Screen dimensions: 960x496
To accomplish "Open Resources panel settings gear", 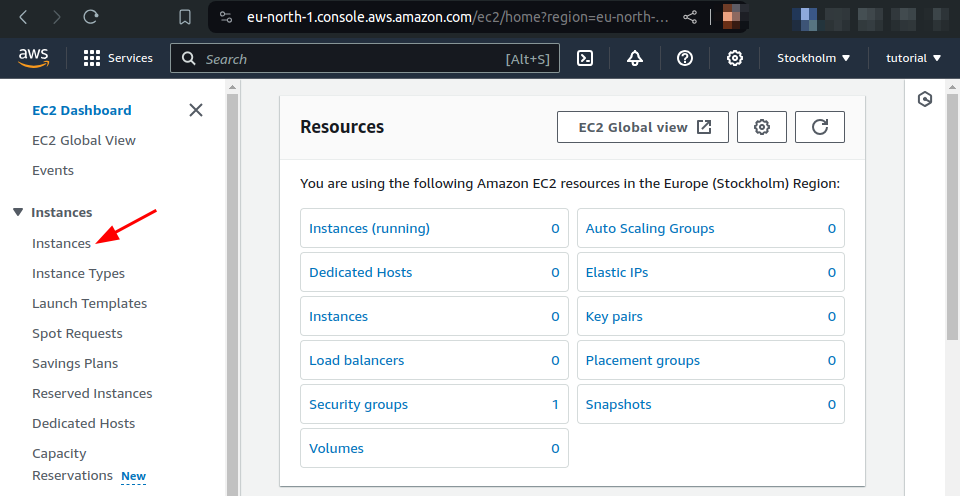I will pyautogui.click(x=762, y=127).
